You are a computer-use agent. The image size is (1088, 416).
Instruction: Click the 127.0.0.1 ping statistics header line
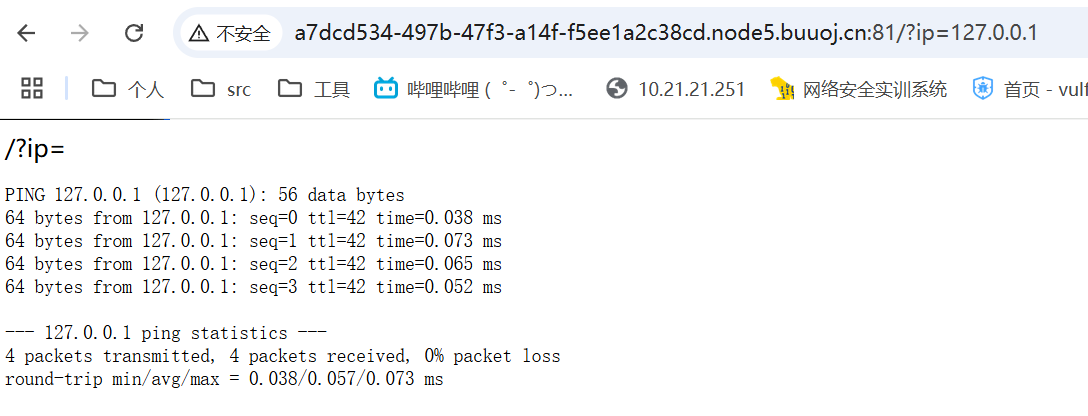coord(166,333)
